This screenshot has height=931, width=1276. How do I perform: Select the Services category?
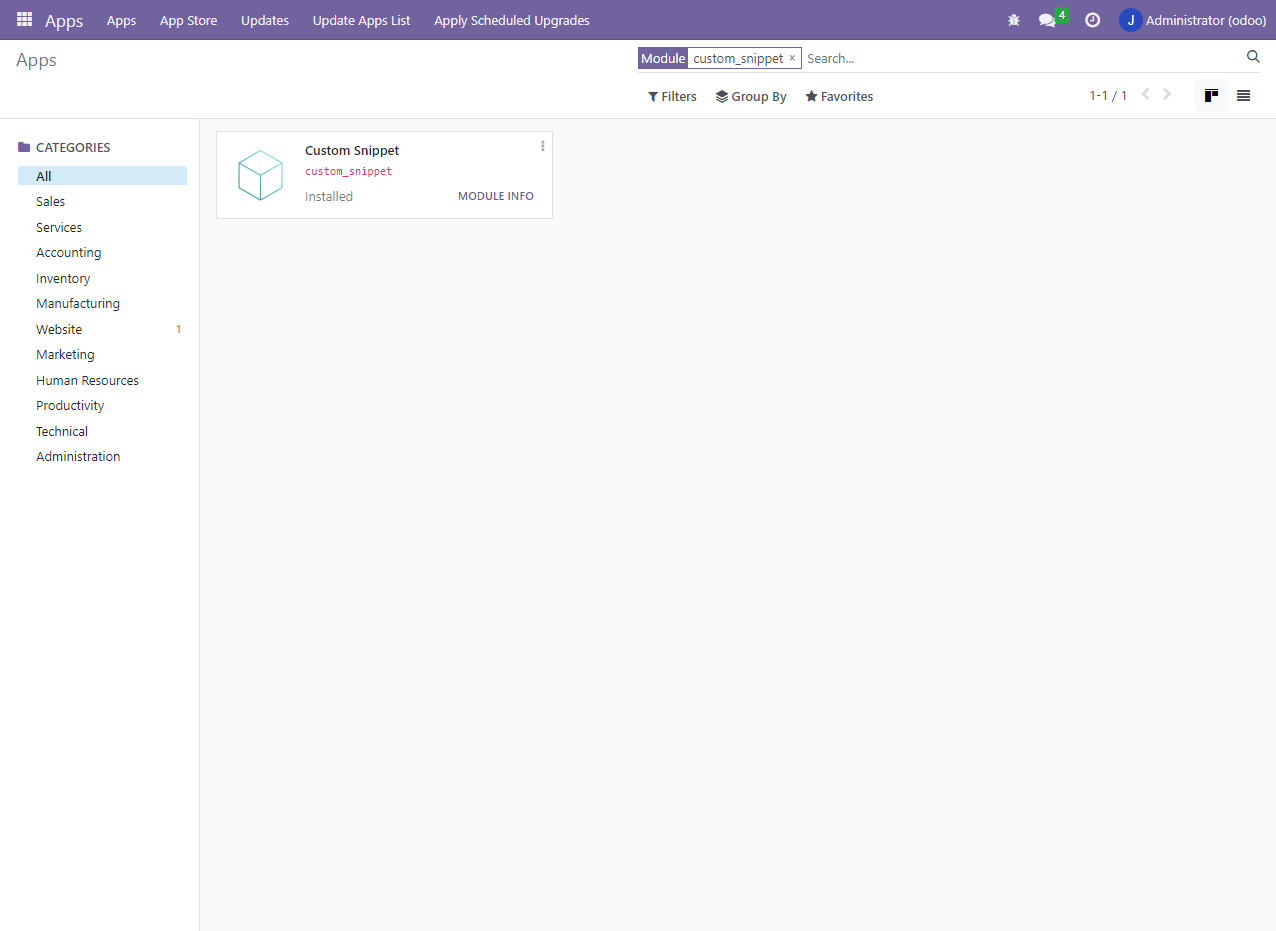[x=102, y=227]
